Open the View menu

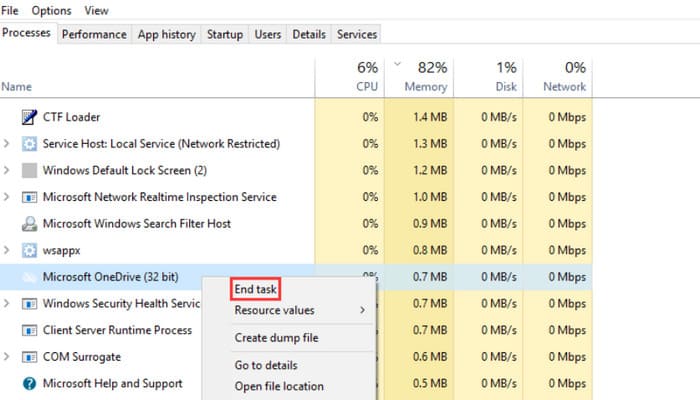(x=96, y=10)
